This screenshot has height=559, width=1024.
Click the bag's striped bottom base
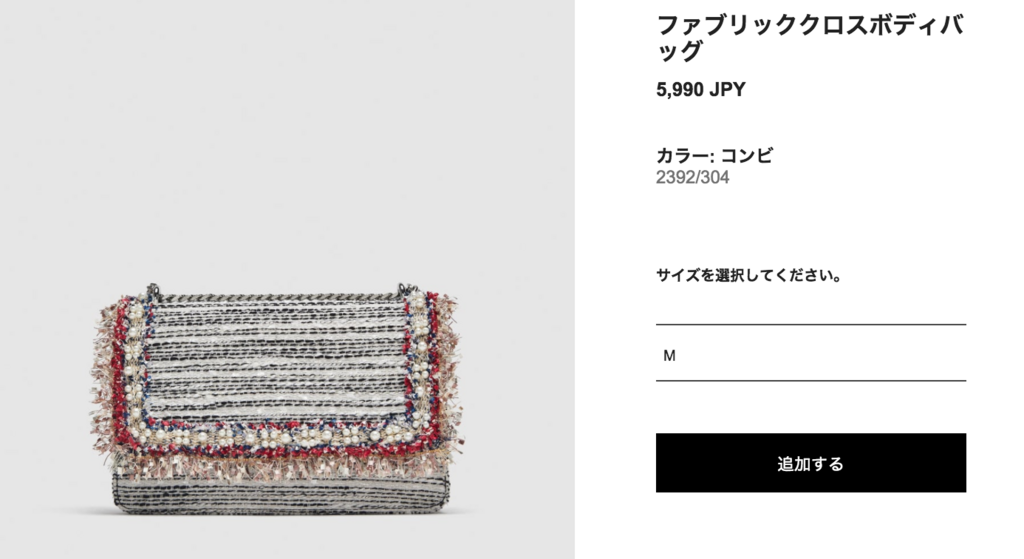[x=281, y=493]
